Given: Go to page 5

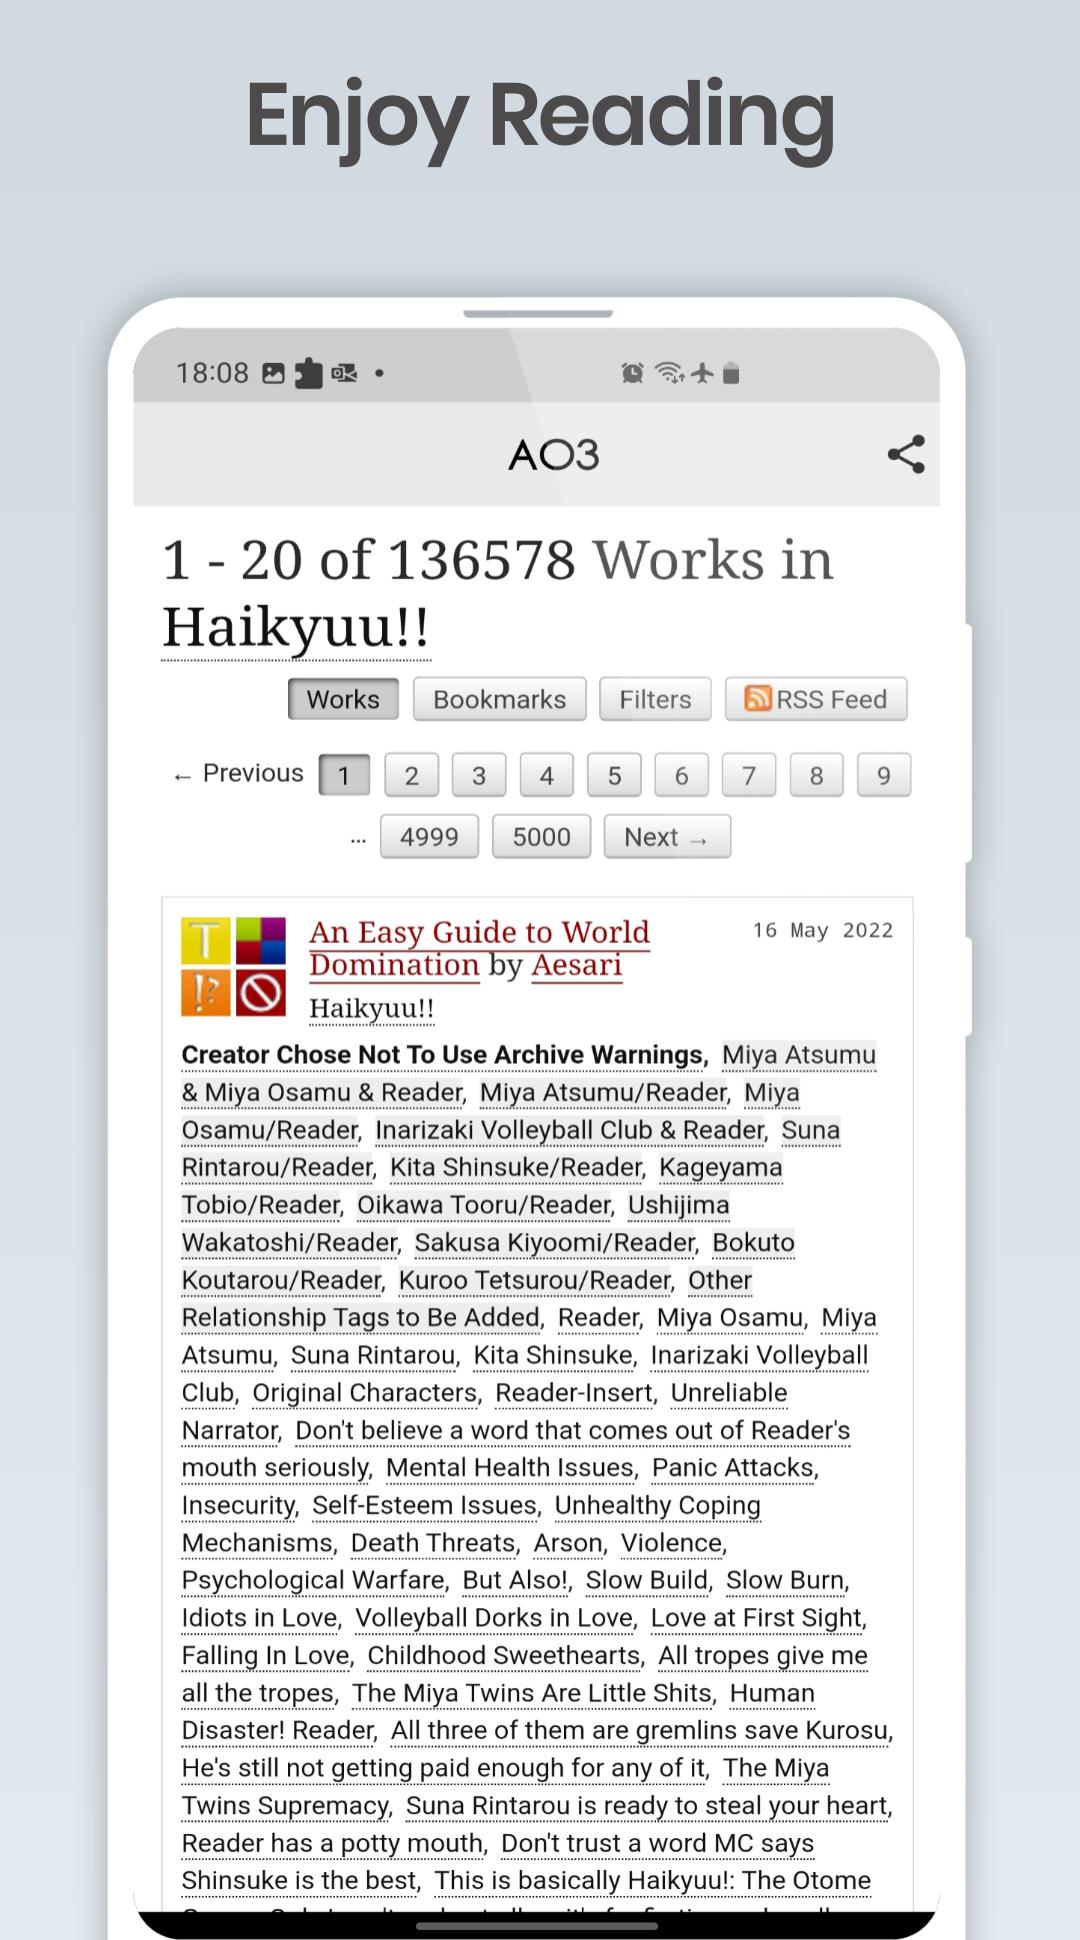Looking at the screenshot, I should click(x=614, y=775).
